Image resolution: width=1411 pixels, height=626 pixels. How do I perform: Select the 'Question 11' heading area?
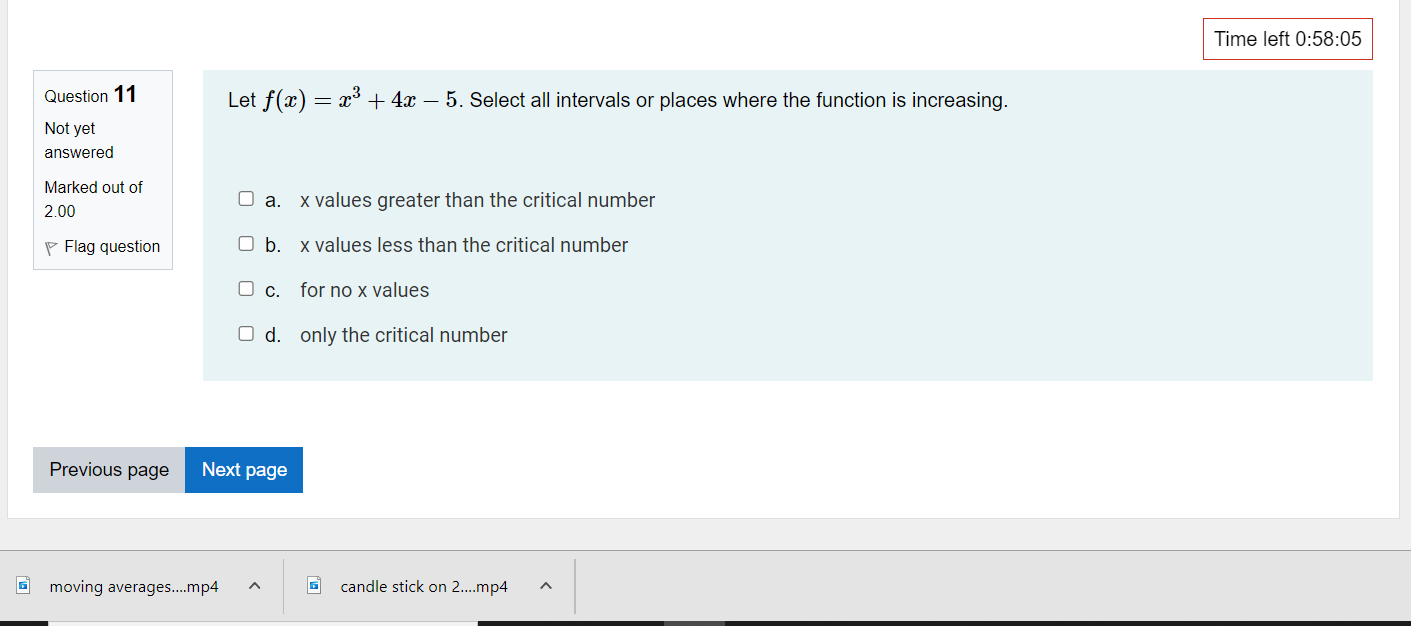tap(88, 94)
